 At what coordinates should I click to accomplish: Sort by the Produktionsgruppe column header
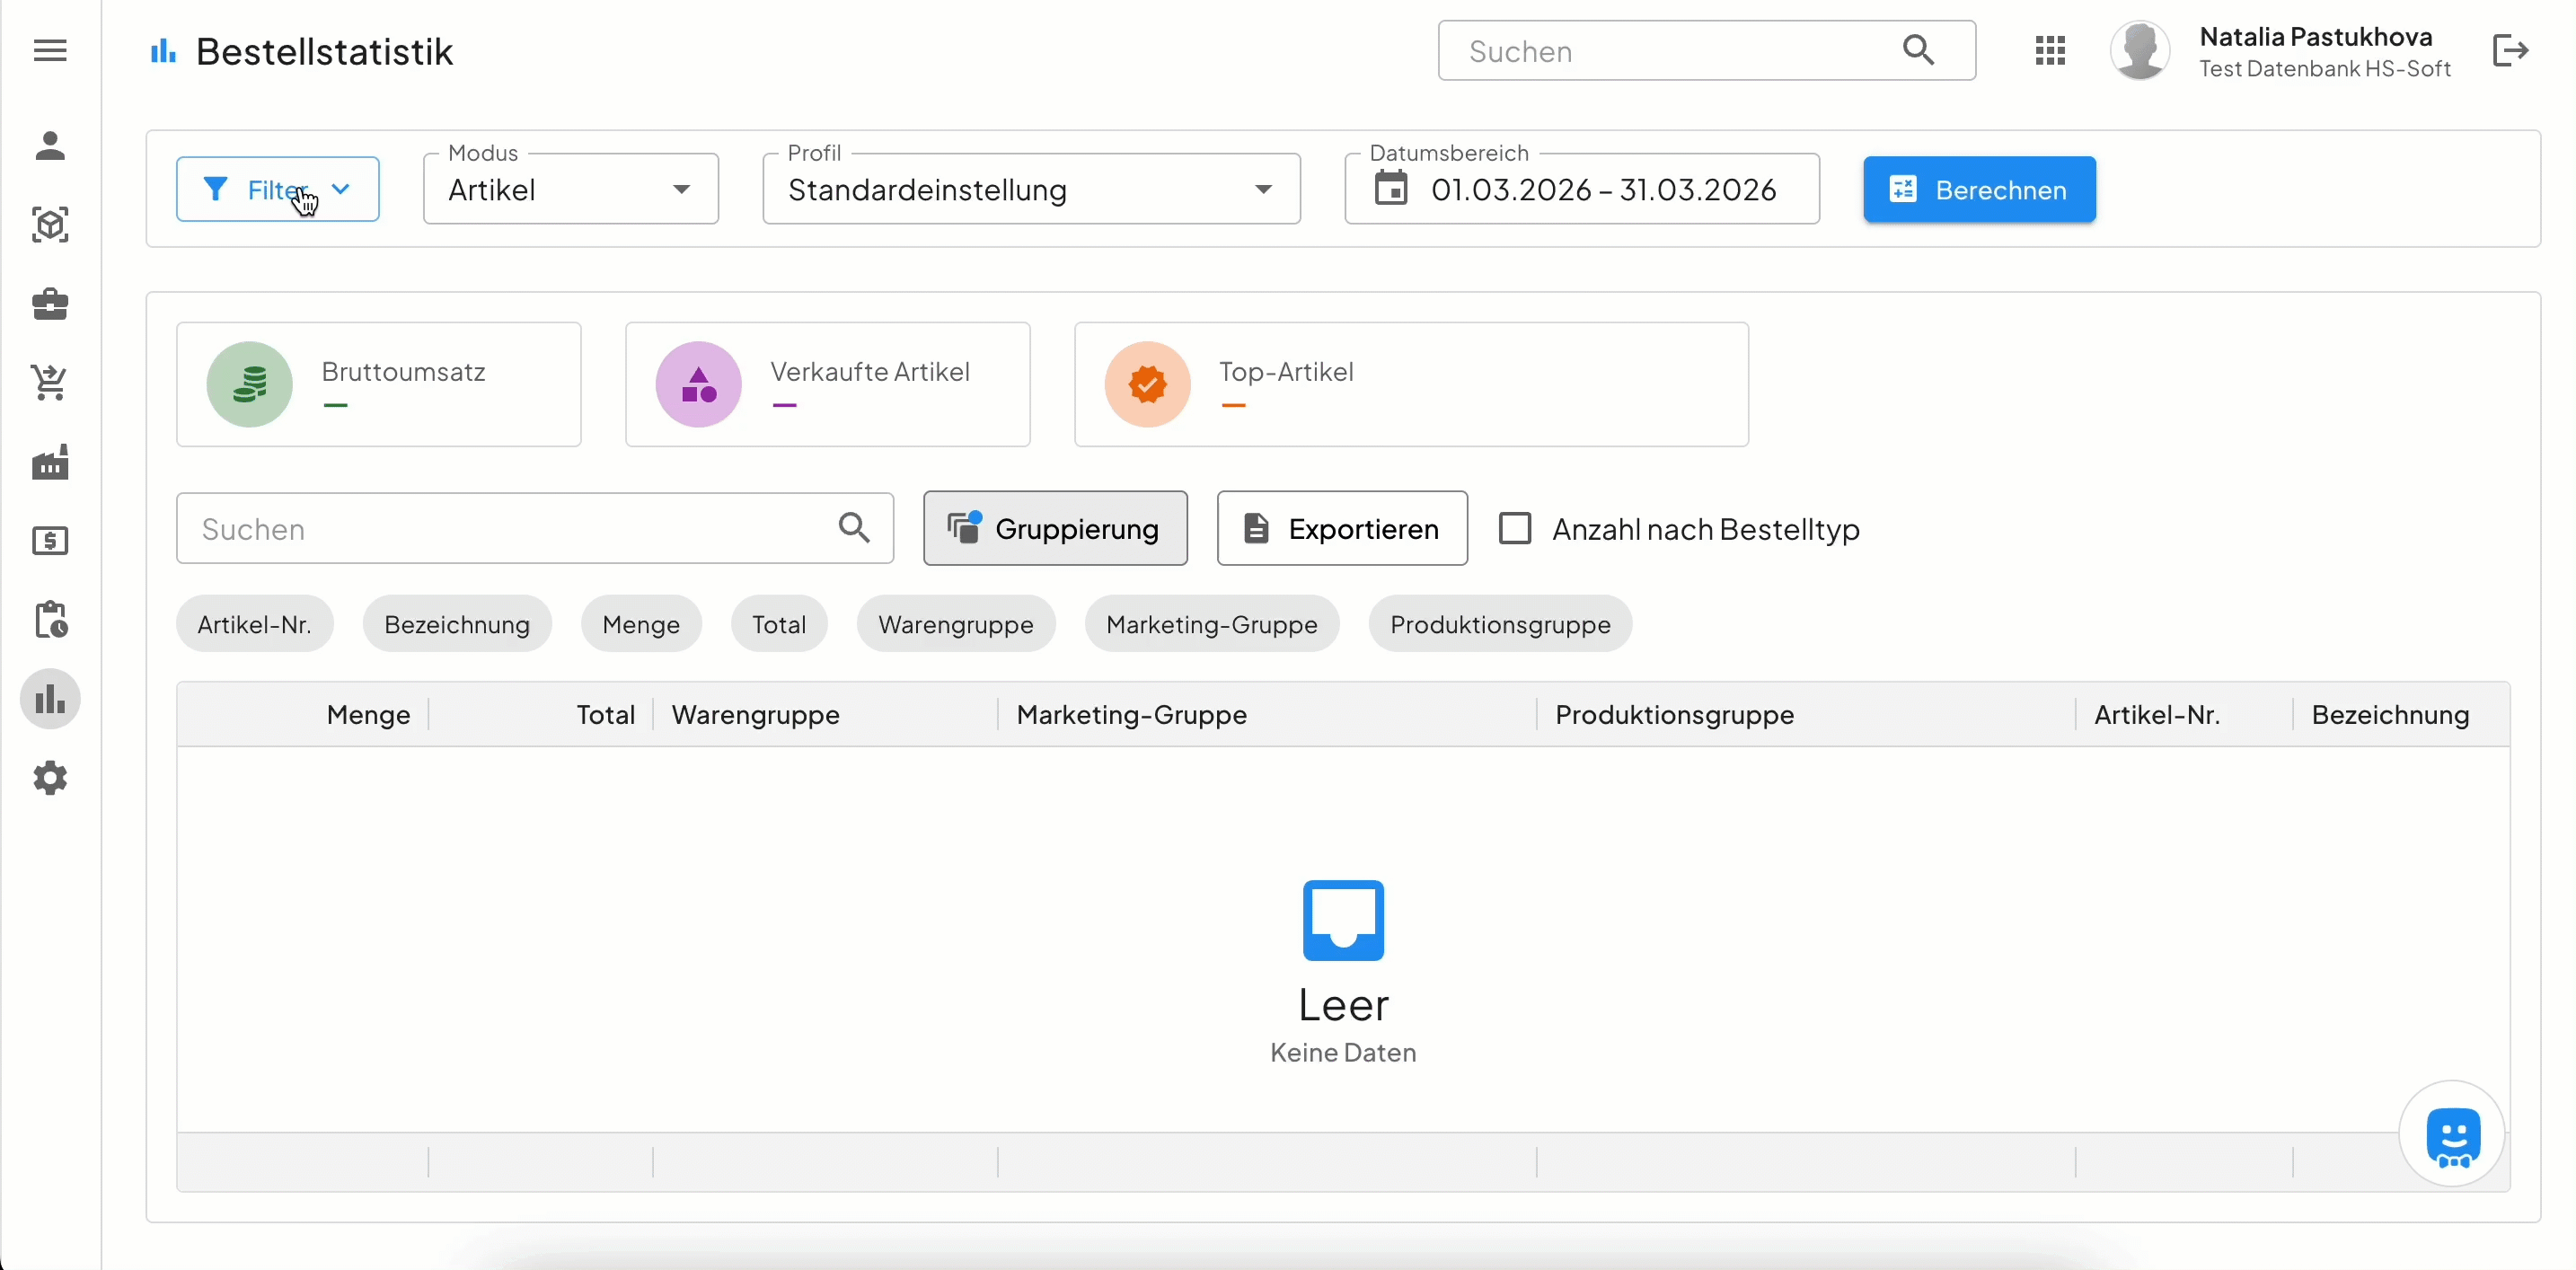[1674, 714]
